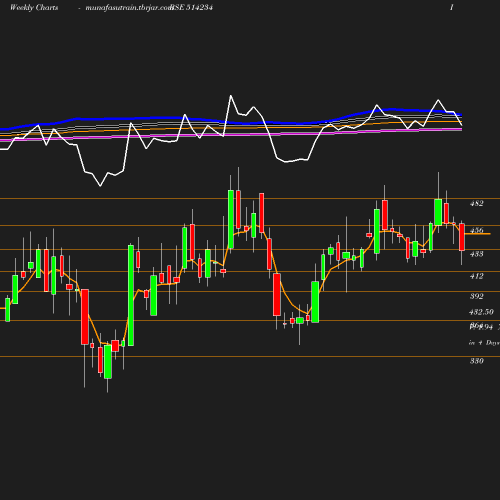Click the 'in 4 Days' text
Viewport: 500px width, 500px height.
(x=484, y=343)
